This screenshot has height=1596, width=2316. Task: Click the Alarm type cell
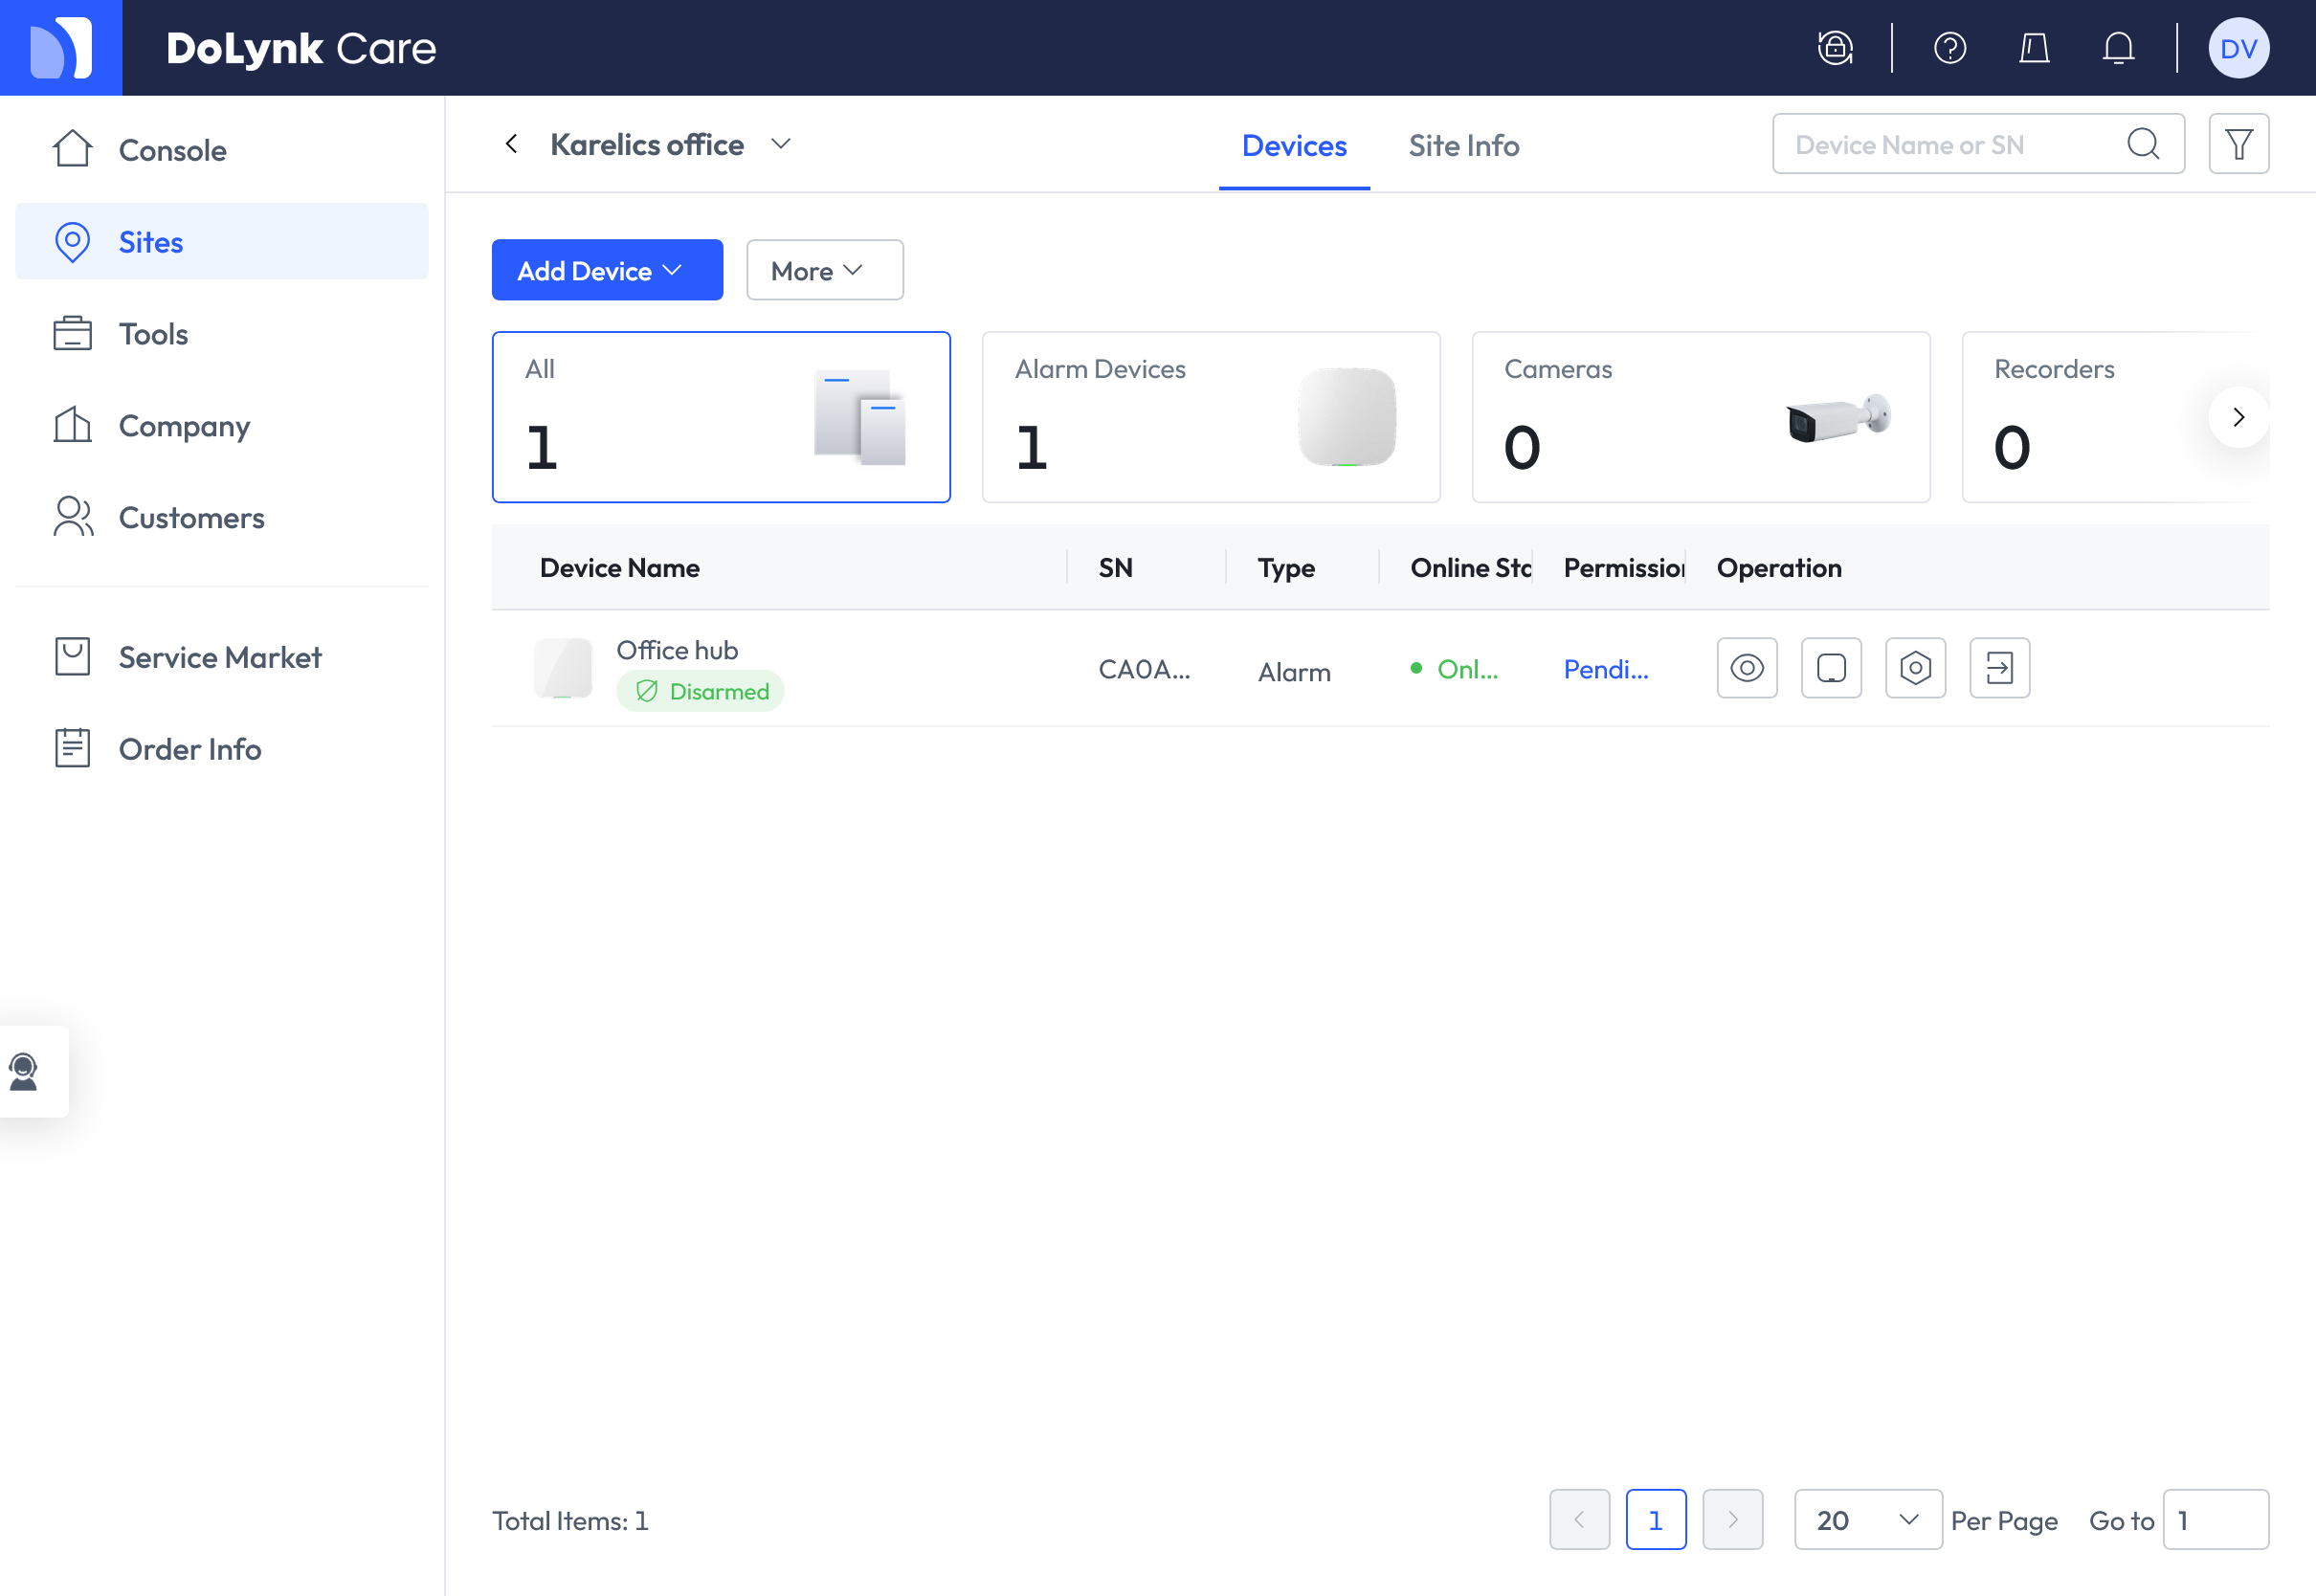(1294, 672)
